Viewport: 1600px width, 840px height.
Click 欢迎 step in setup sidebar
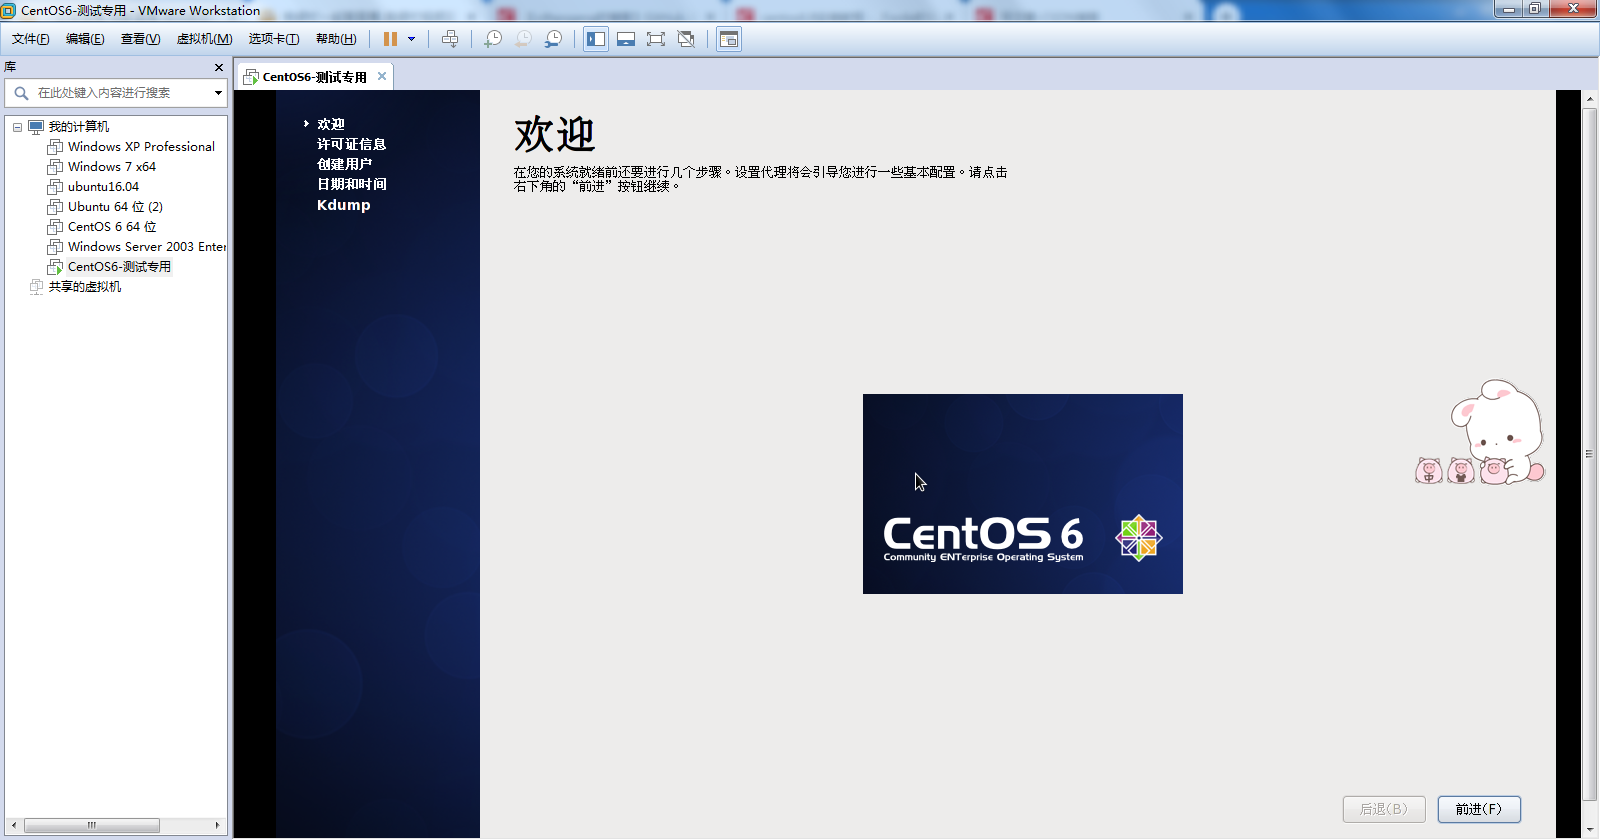coord(331,124)
